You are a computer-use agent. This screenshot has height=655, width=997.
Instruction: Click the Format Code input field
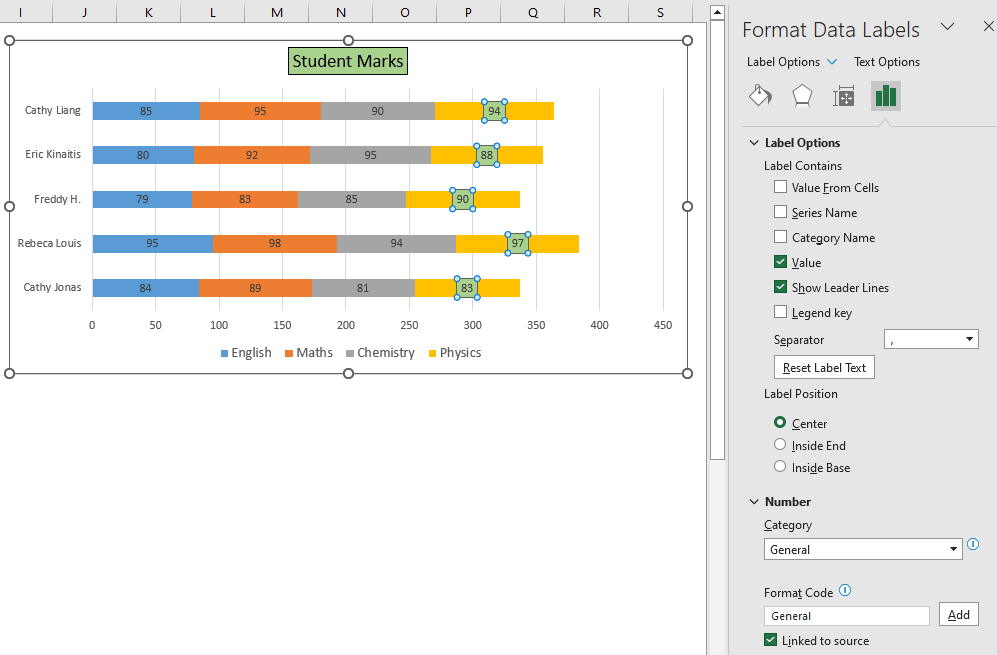coord(846,616)
